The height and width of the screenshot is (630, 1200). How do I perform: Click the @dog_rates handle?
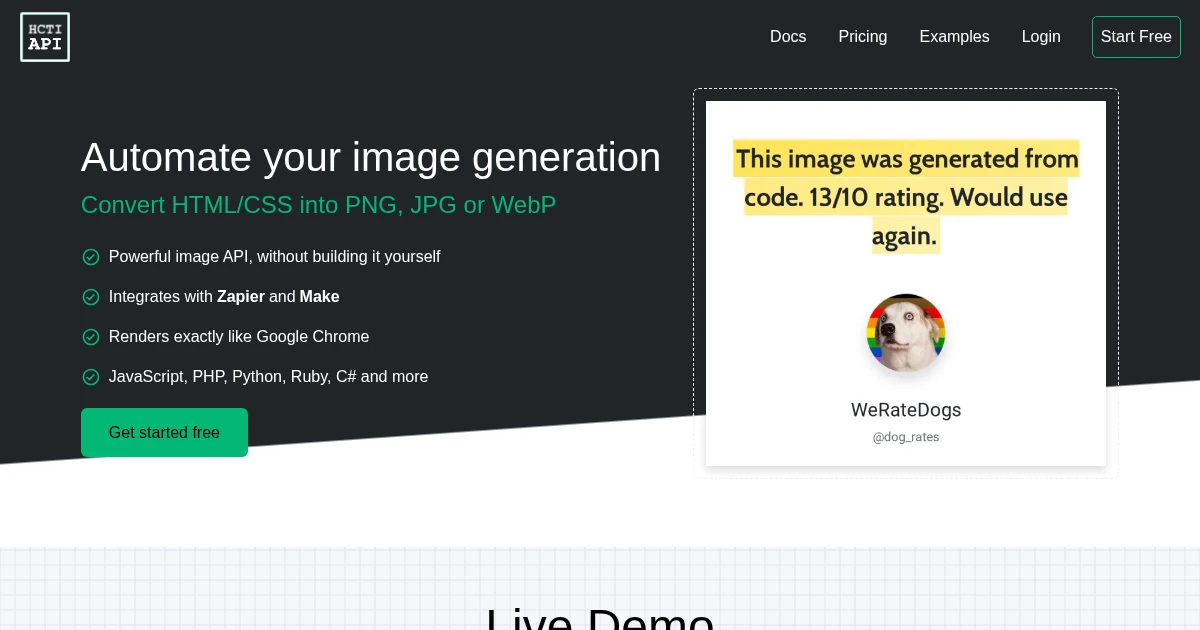(x=906, y=437)
